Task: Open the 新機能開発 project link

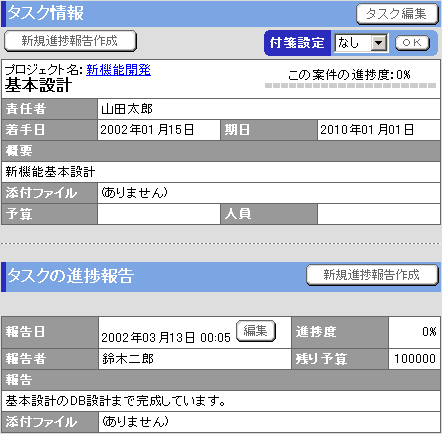Action: 118,70
